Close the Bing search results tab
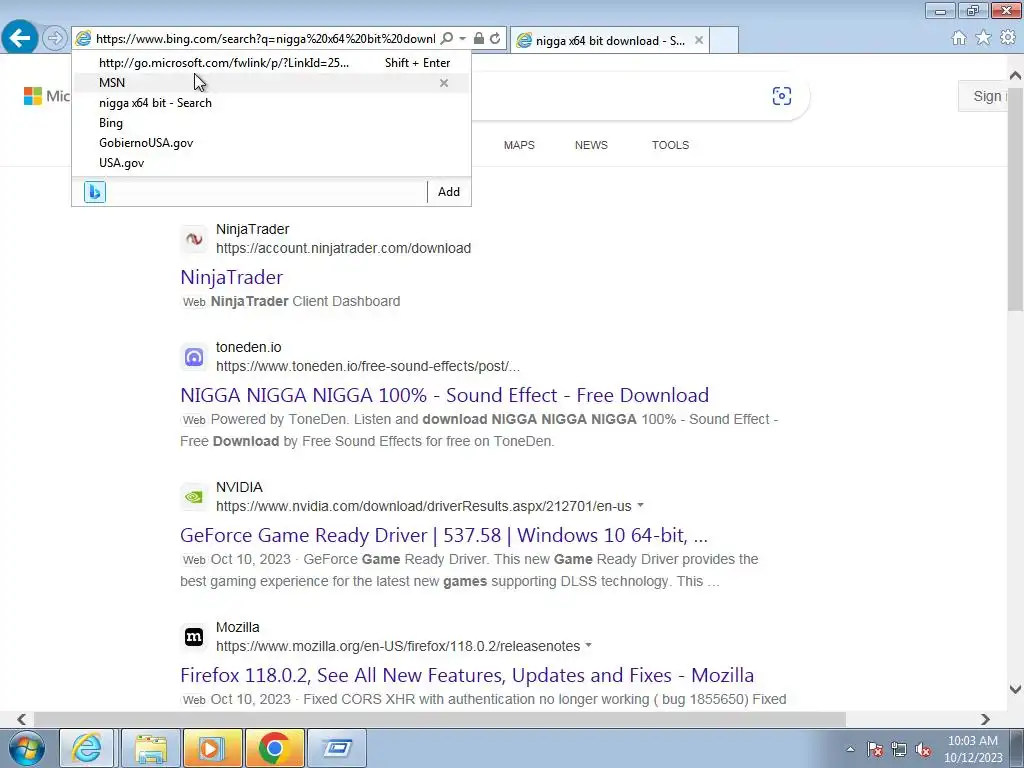This screenshot has width=1024, height=768. click(699, 40)
